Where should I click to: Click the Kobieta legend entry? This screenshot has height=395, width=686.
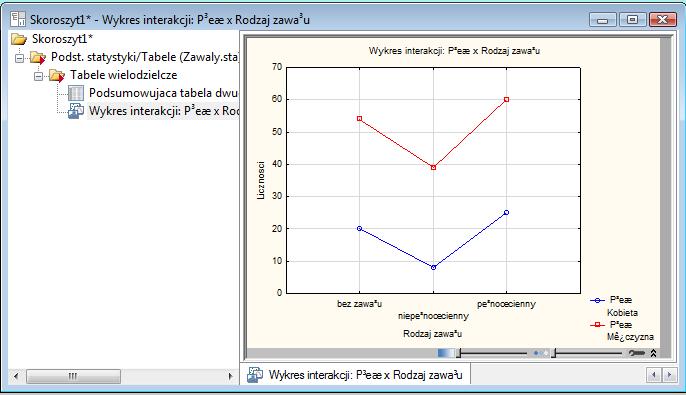622,313
